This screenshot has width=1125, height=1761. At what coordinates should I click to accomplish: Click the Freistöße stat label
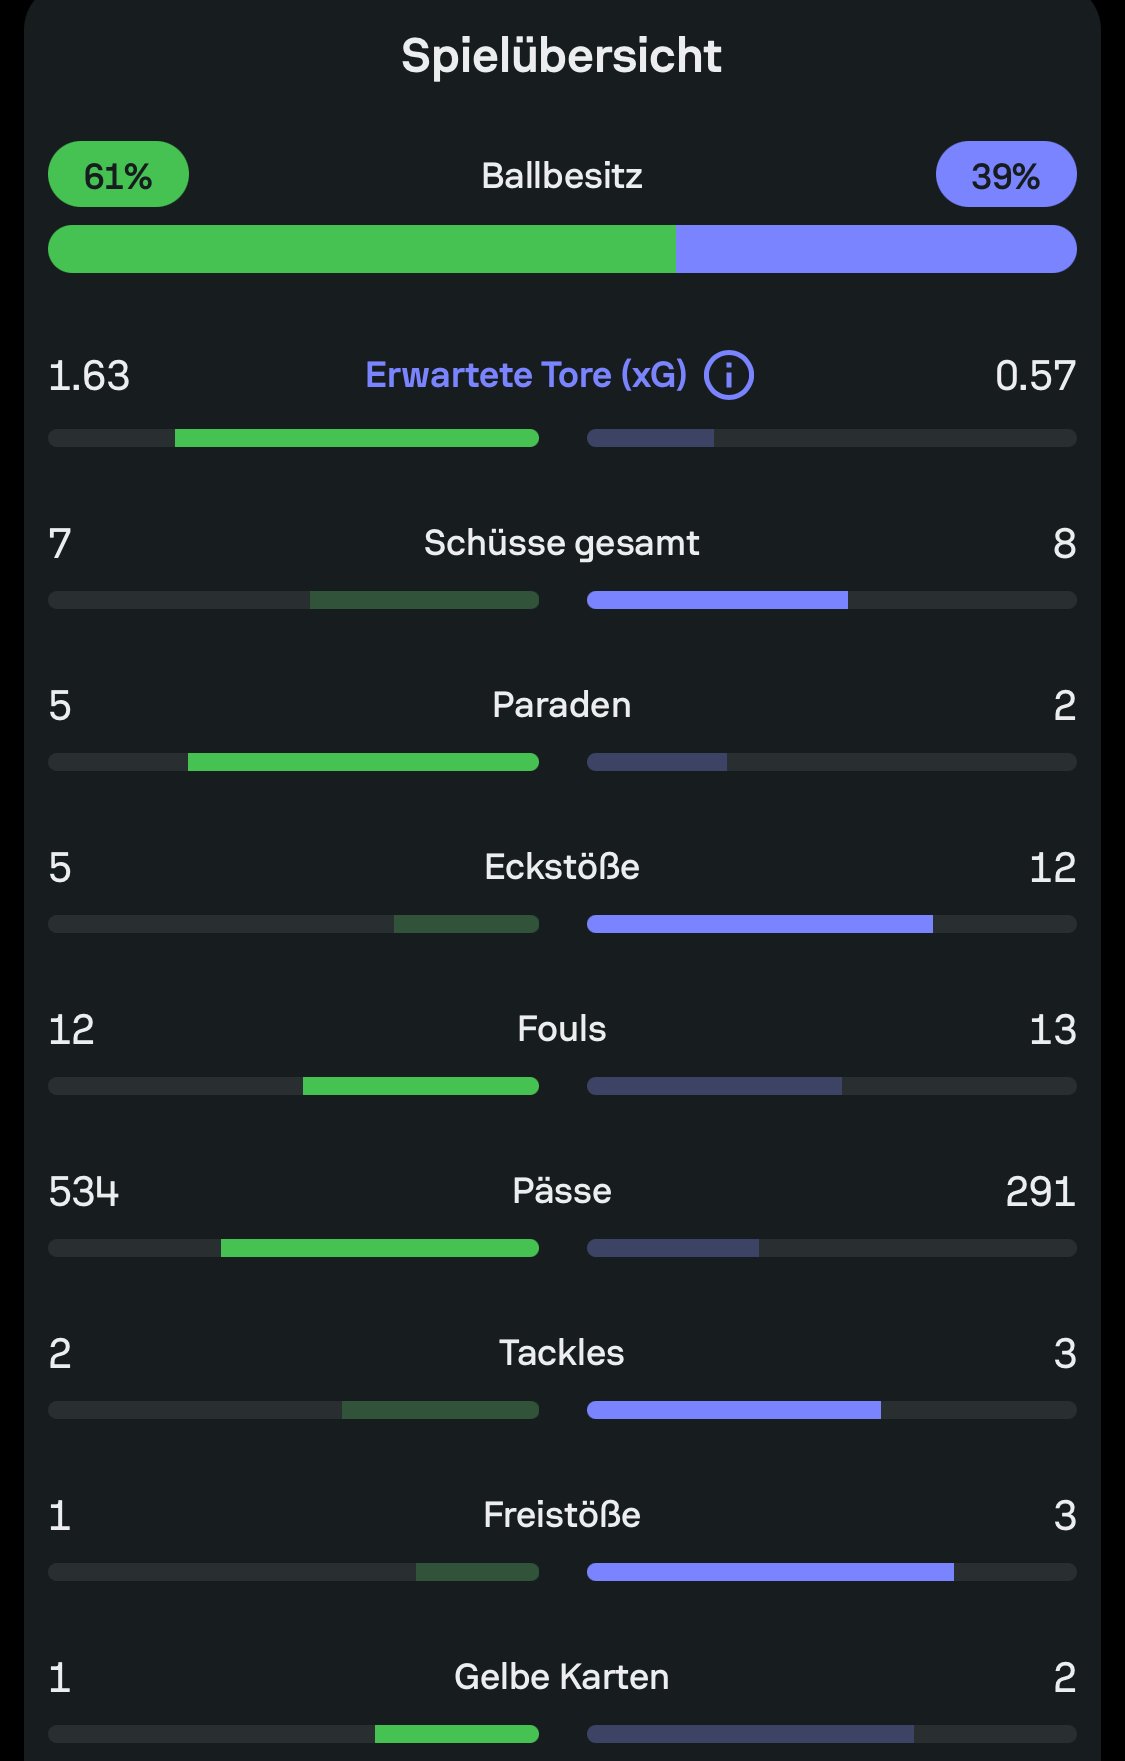tap(561, 1515)
